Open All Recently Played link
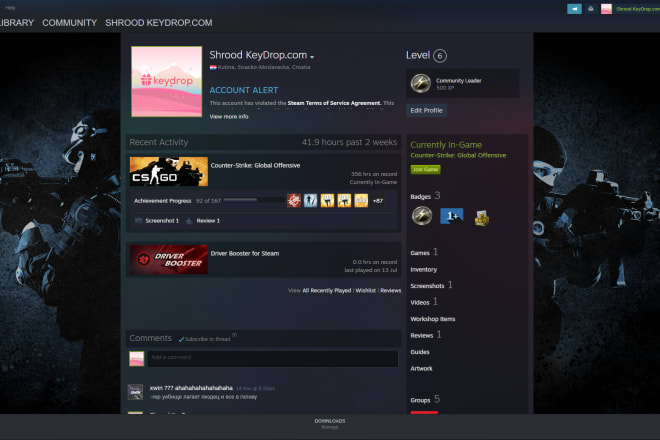 click(327, 291)
